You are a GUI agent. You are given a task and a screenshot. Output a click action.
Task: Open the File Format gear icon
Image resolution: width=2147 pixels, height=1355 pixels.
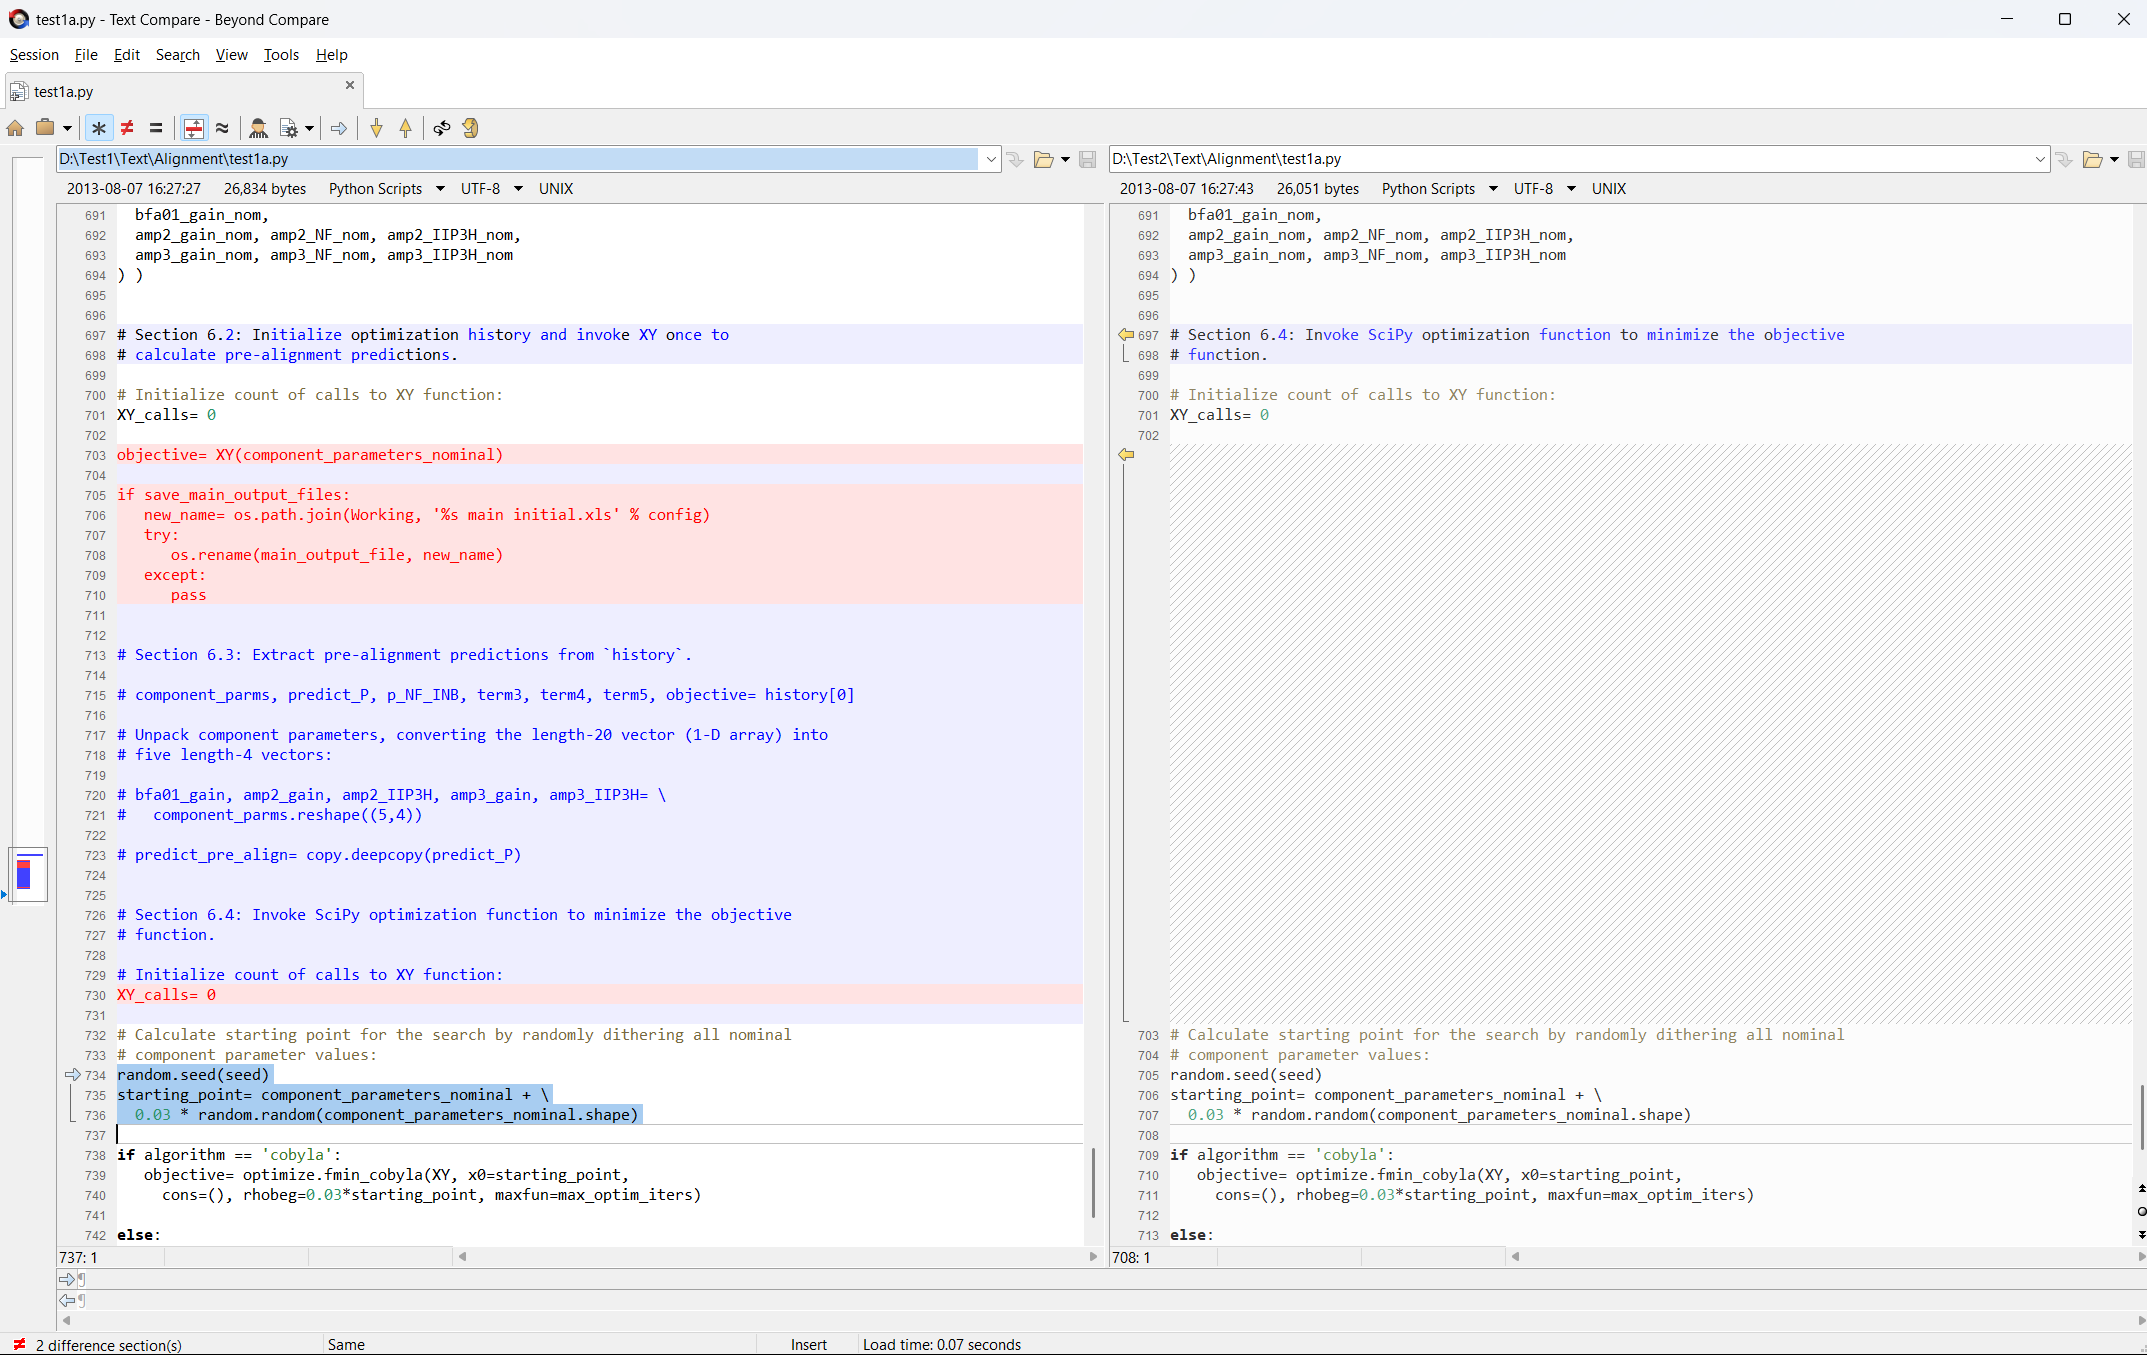pos(289,128)
